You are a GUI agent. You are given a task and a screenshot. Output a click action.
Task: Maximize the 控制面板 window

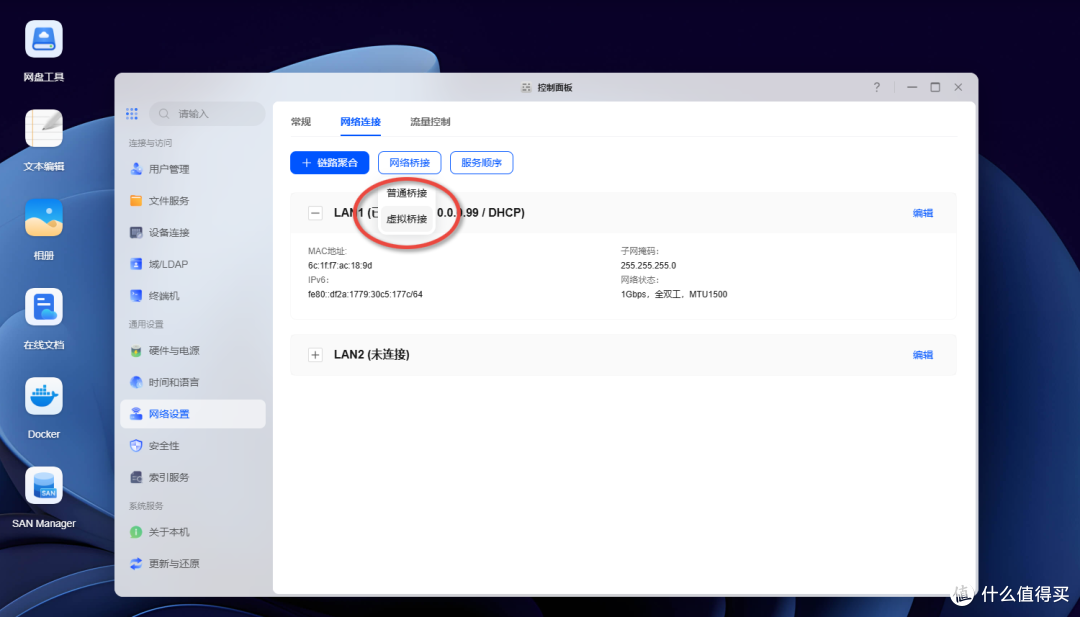(x=935, y=87)
